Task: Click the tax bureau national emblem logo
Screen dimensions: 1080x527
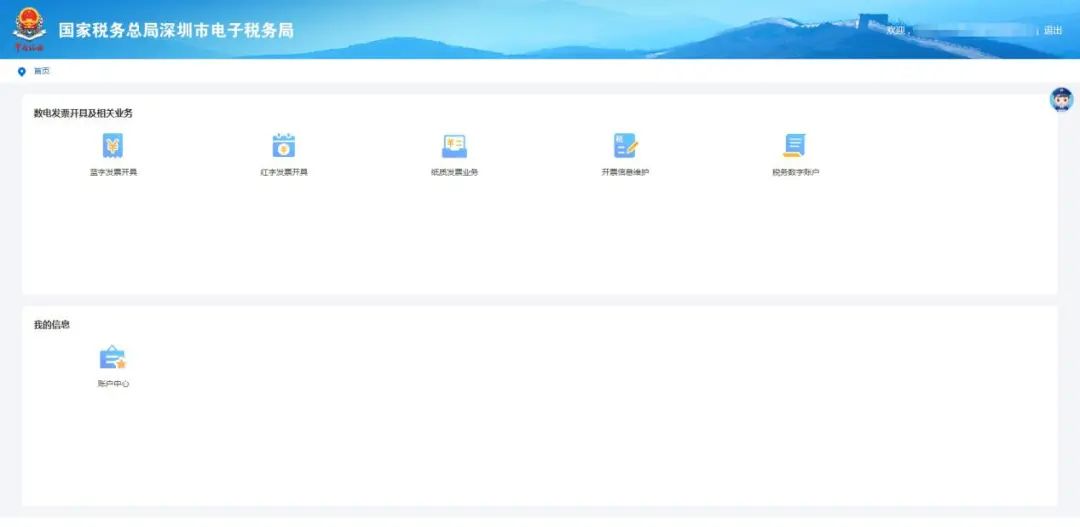Action: (30, 29)
